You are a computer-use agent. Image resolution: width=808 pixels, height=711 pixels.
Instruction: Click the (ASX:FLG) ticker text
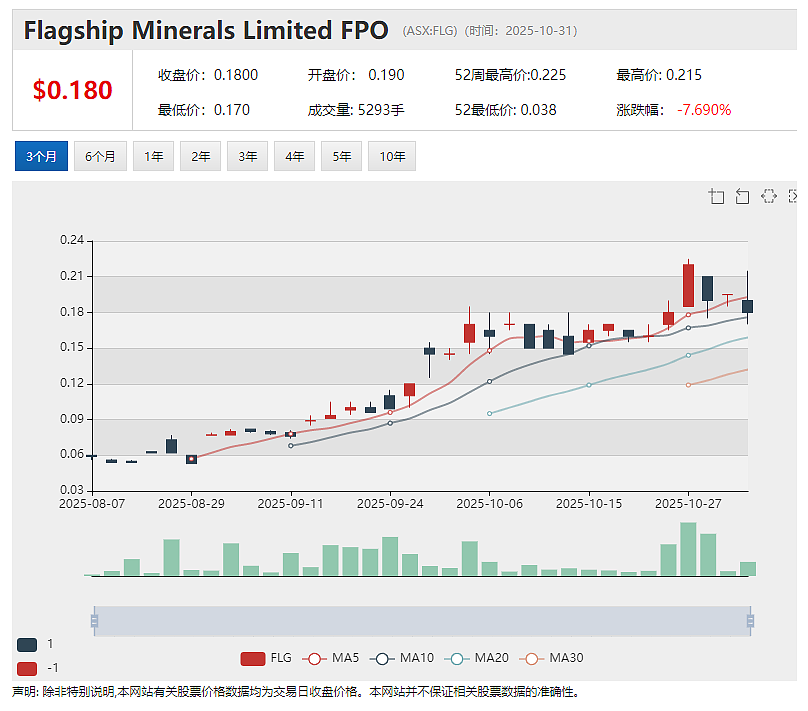(x=430, y=31)
